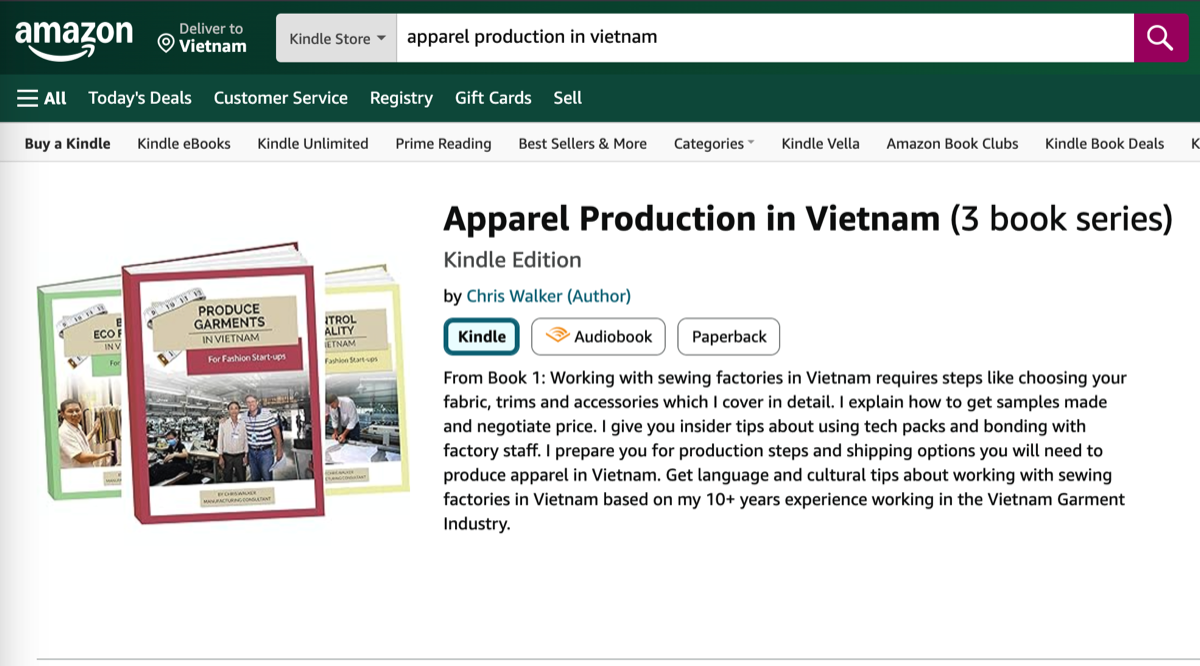Open Best Sellers & More tab
The height and width of the screenshot is (666, 1200).
582,144
